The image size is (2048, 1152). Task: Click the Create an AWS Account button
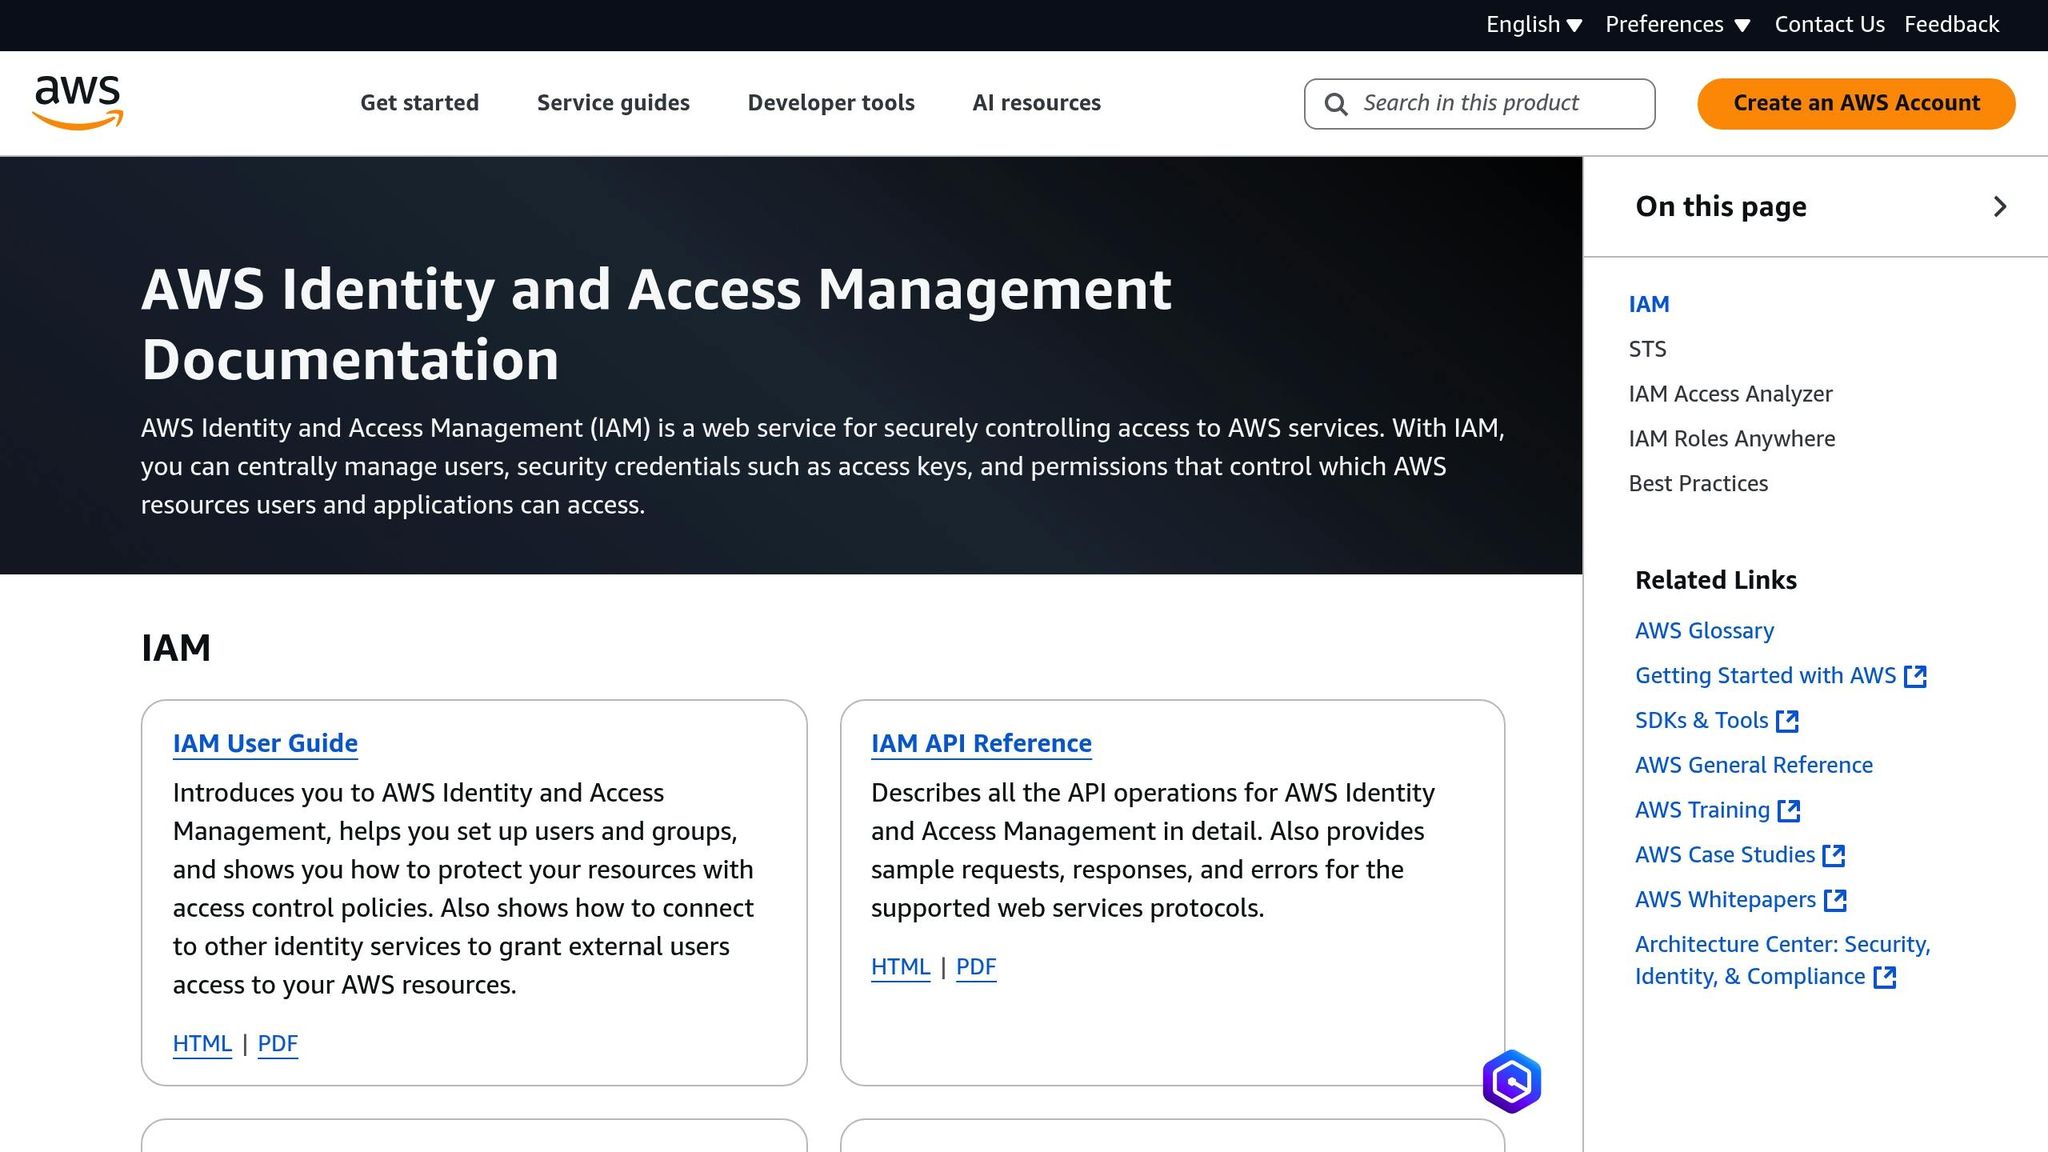(x=1856, y=104)
